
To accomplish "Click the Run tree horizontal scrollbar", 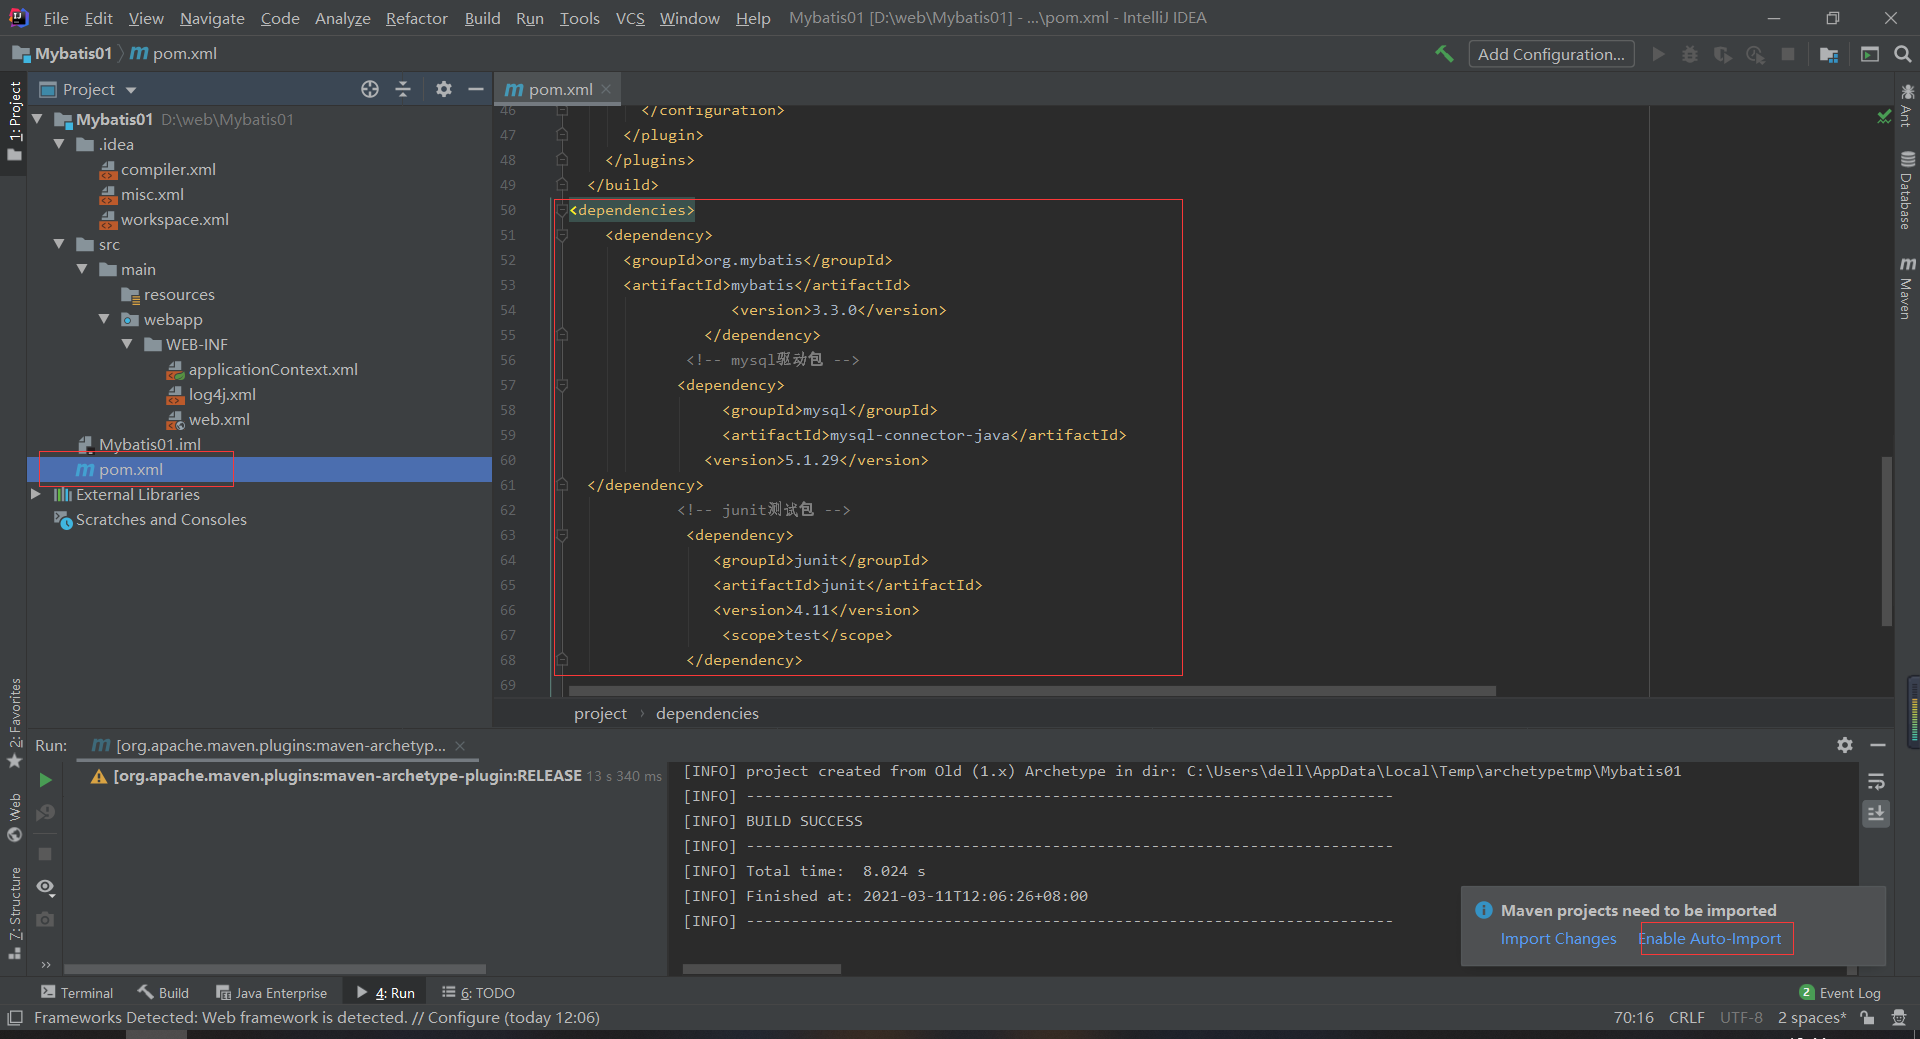I will (275, 969).
